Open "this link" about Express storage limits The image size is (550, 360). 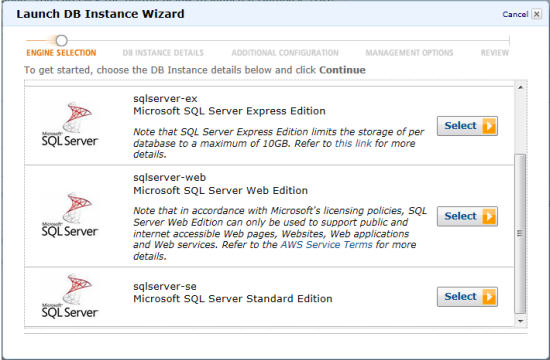(x=353, y=144)
